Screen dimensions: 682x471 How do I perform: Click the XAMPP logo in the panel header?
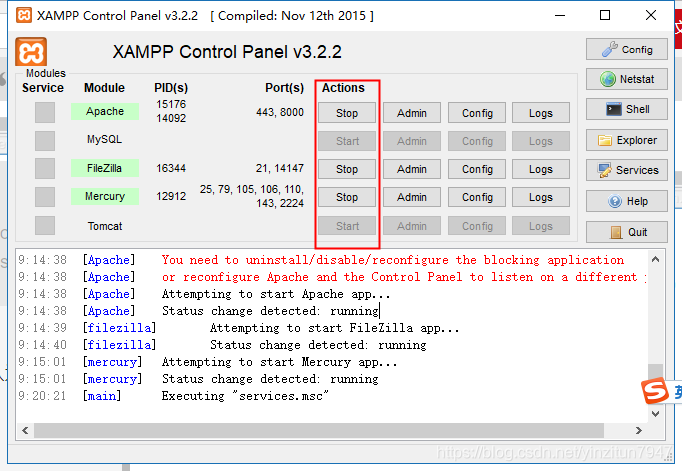pos(31,52)
